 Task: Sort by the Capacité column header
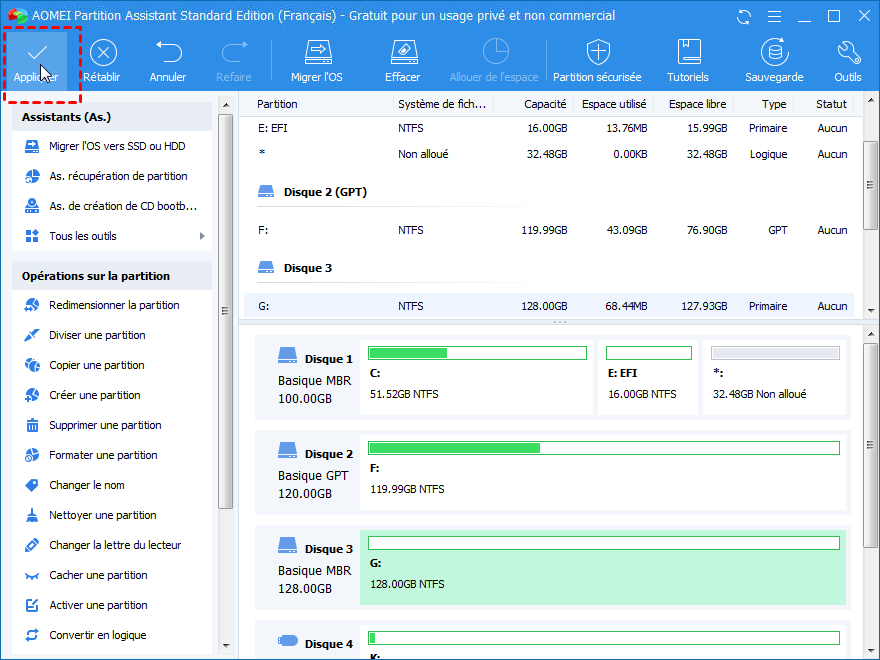coord(544,104)
